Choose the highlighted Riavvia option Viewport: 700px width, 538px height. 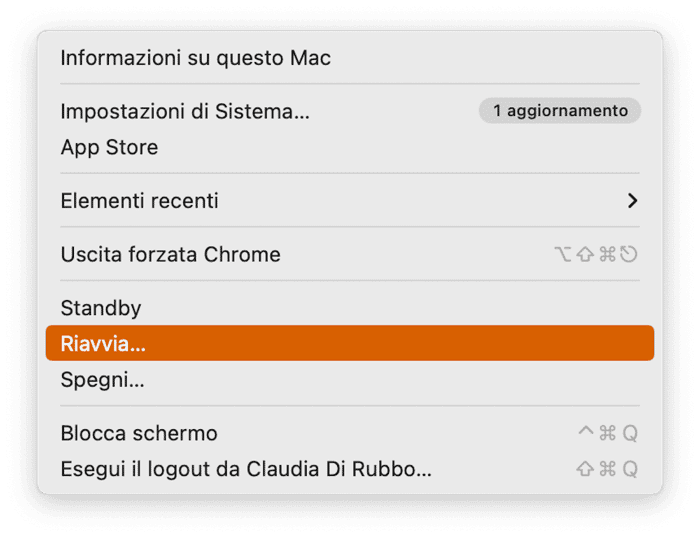350,343
